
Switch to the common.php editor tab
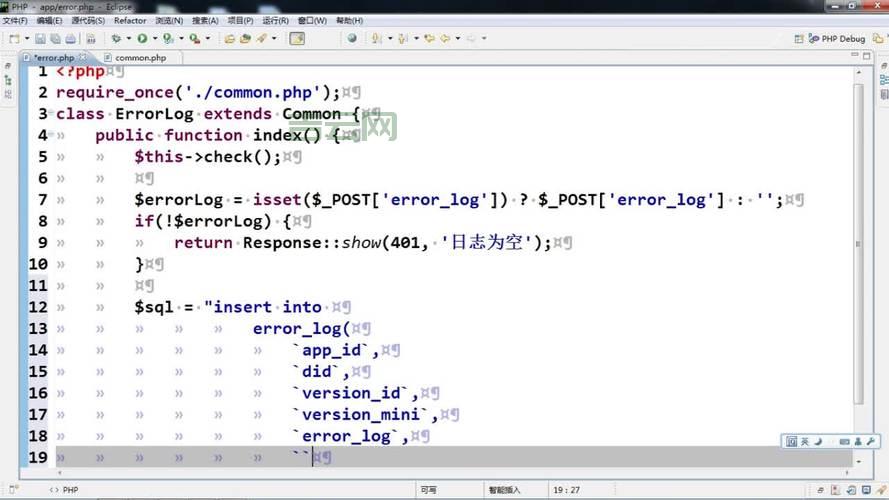139,58
